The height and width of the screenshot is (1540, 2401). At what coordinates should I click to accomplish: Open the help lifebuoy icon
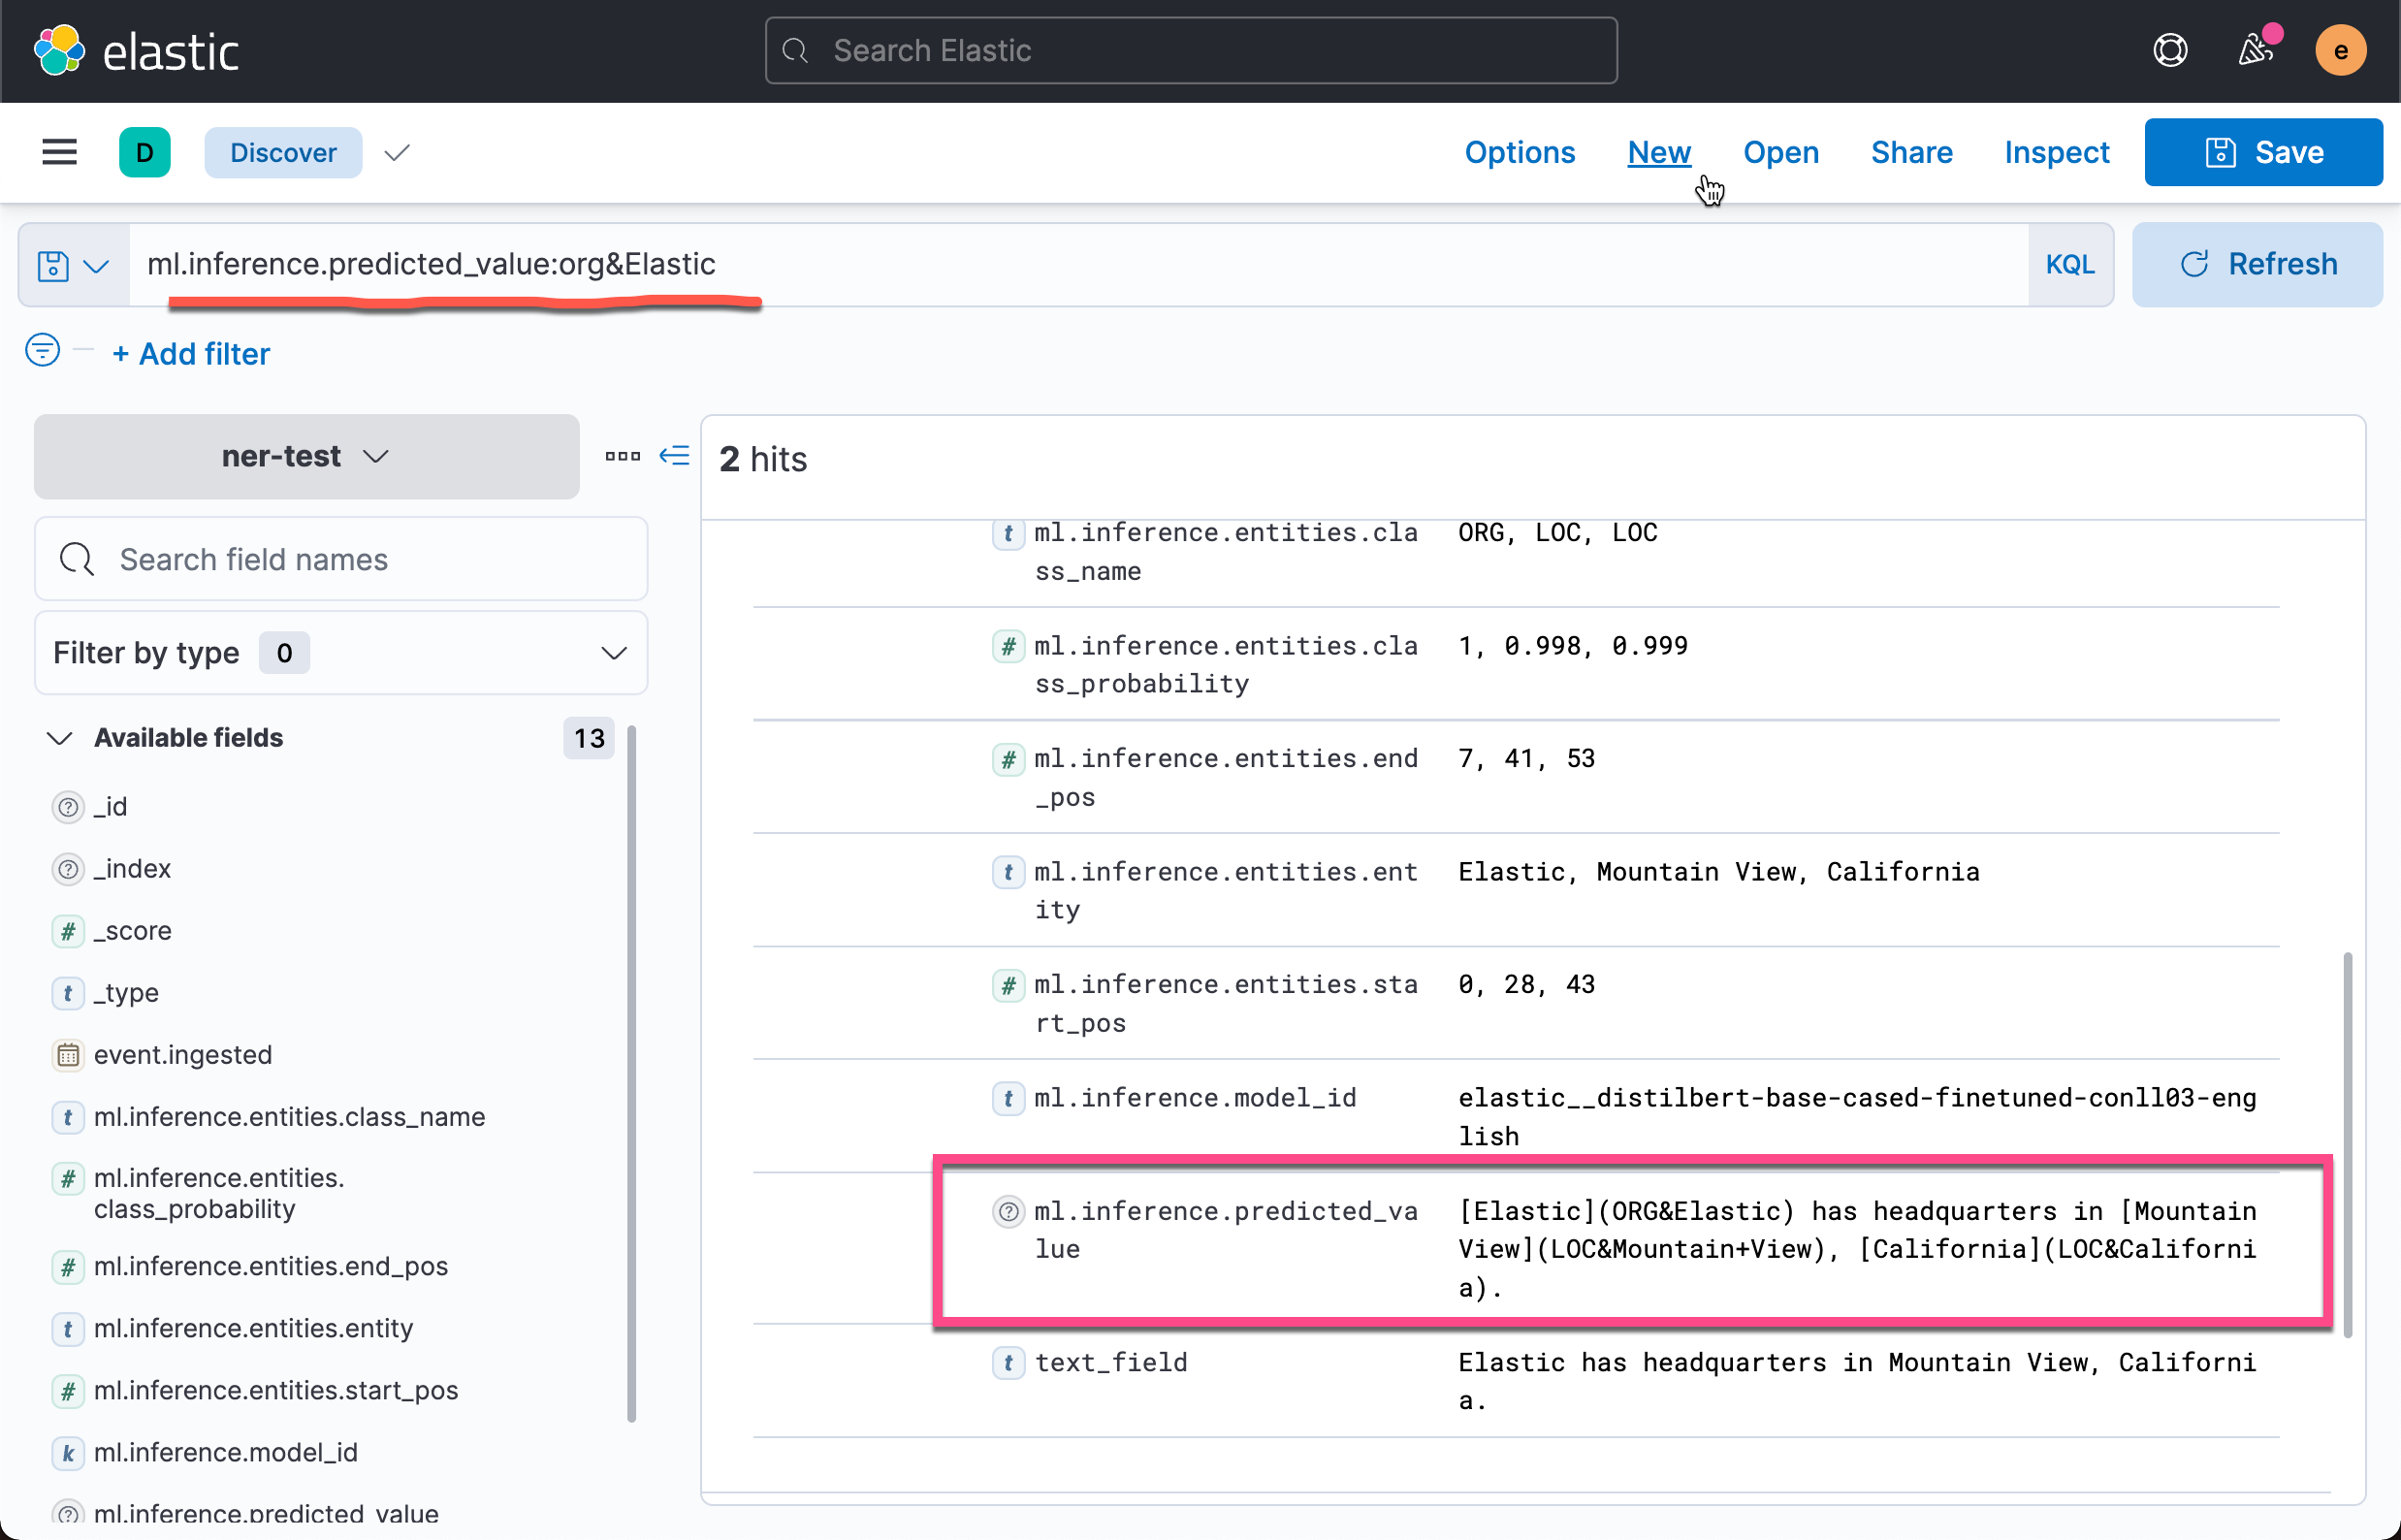pos(2169,51)
